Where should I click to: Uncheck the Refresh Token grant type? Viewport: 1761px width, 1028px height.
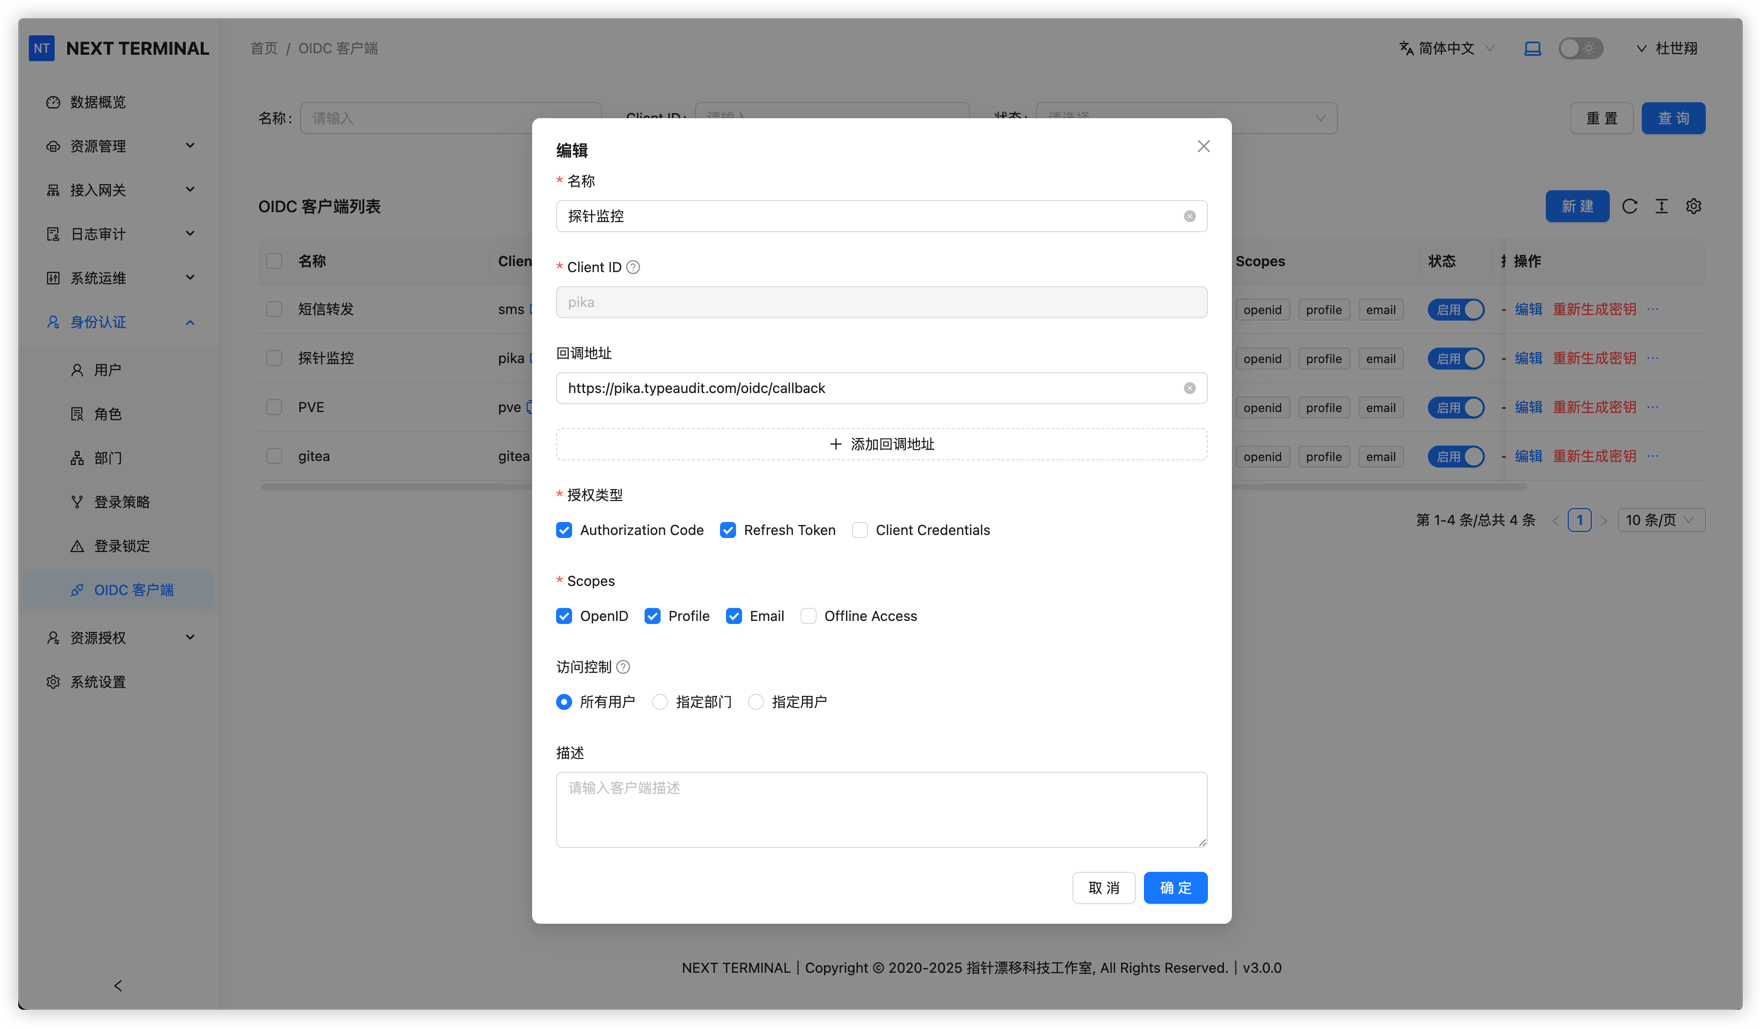728,530
